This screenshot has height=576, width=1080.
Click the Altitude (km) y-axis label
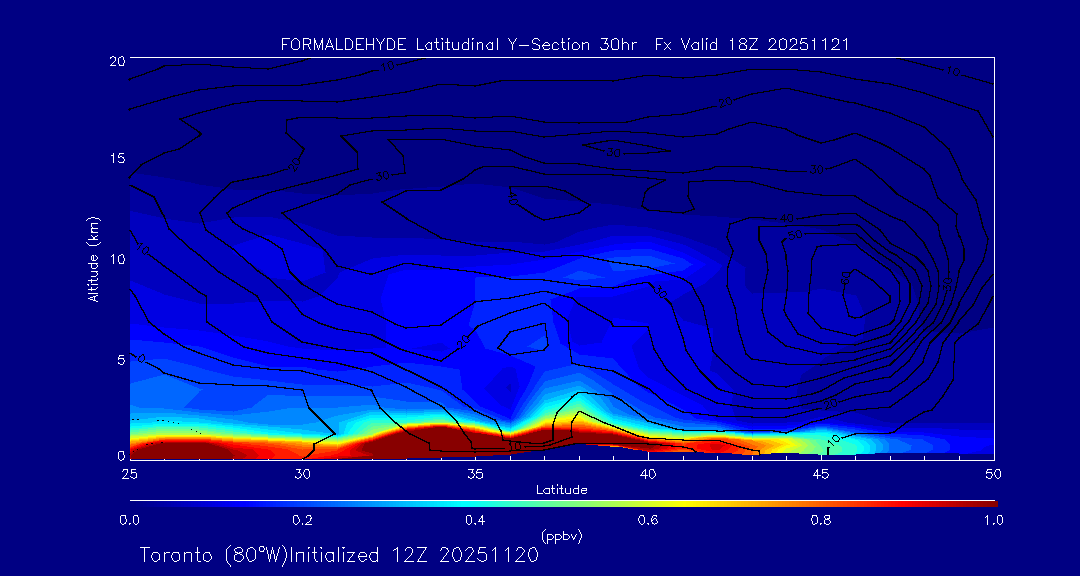[93, 258]
